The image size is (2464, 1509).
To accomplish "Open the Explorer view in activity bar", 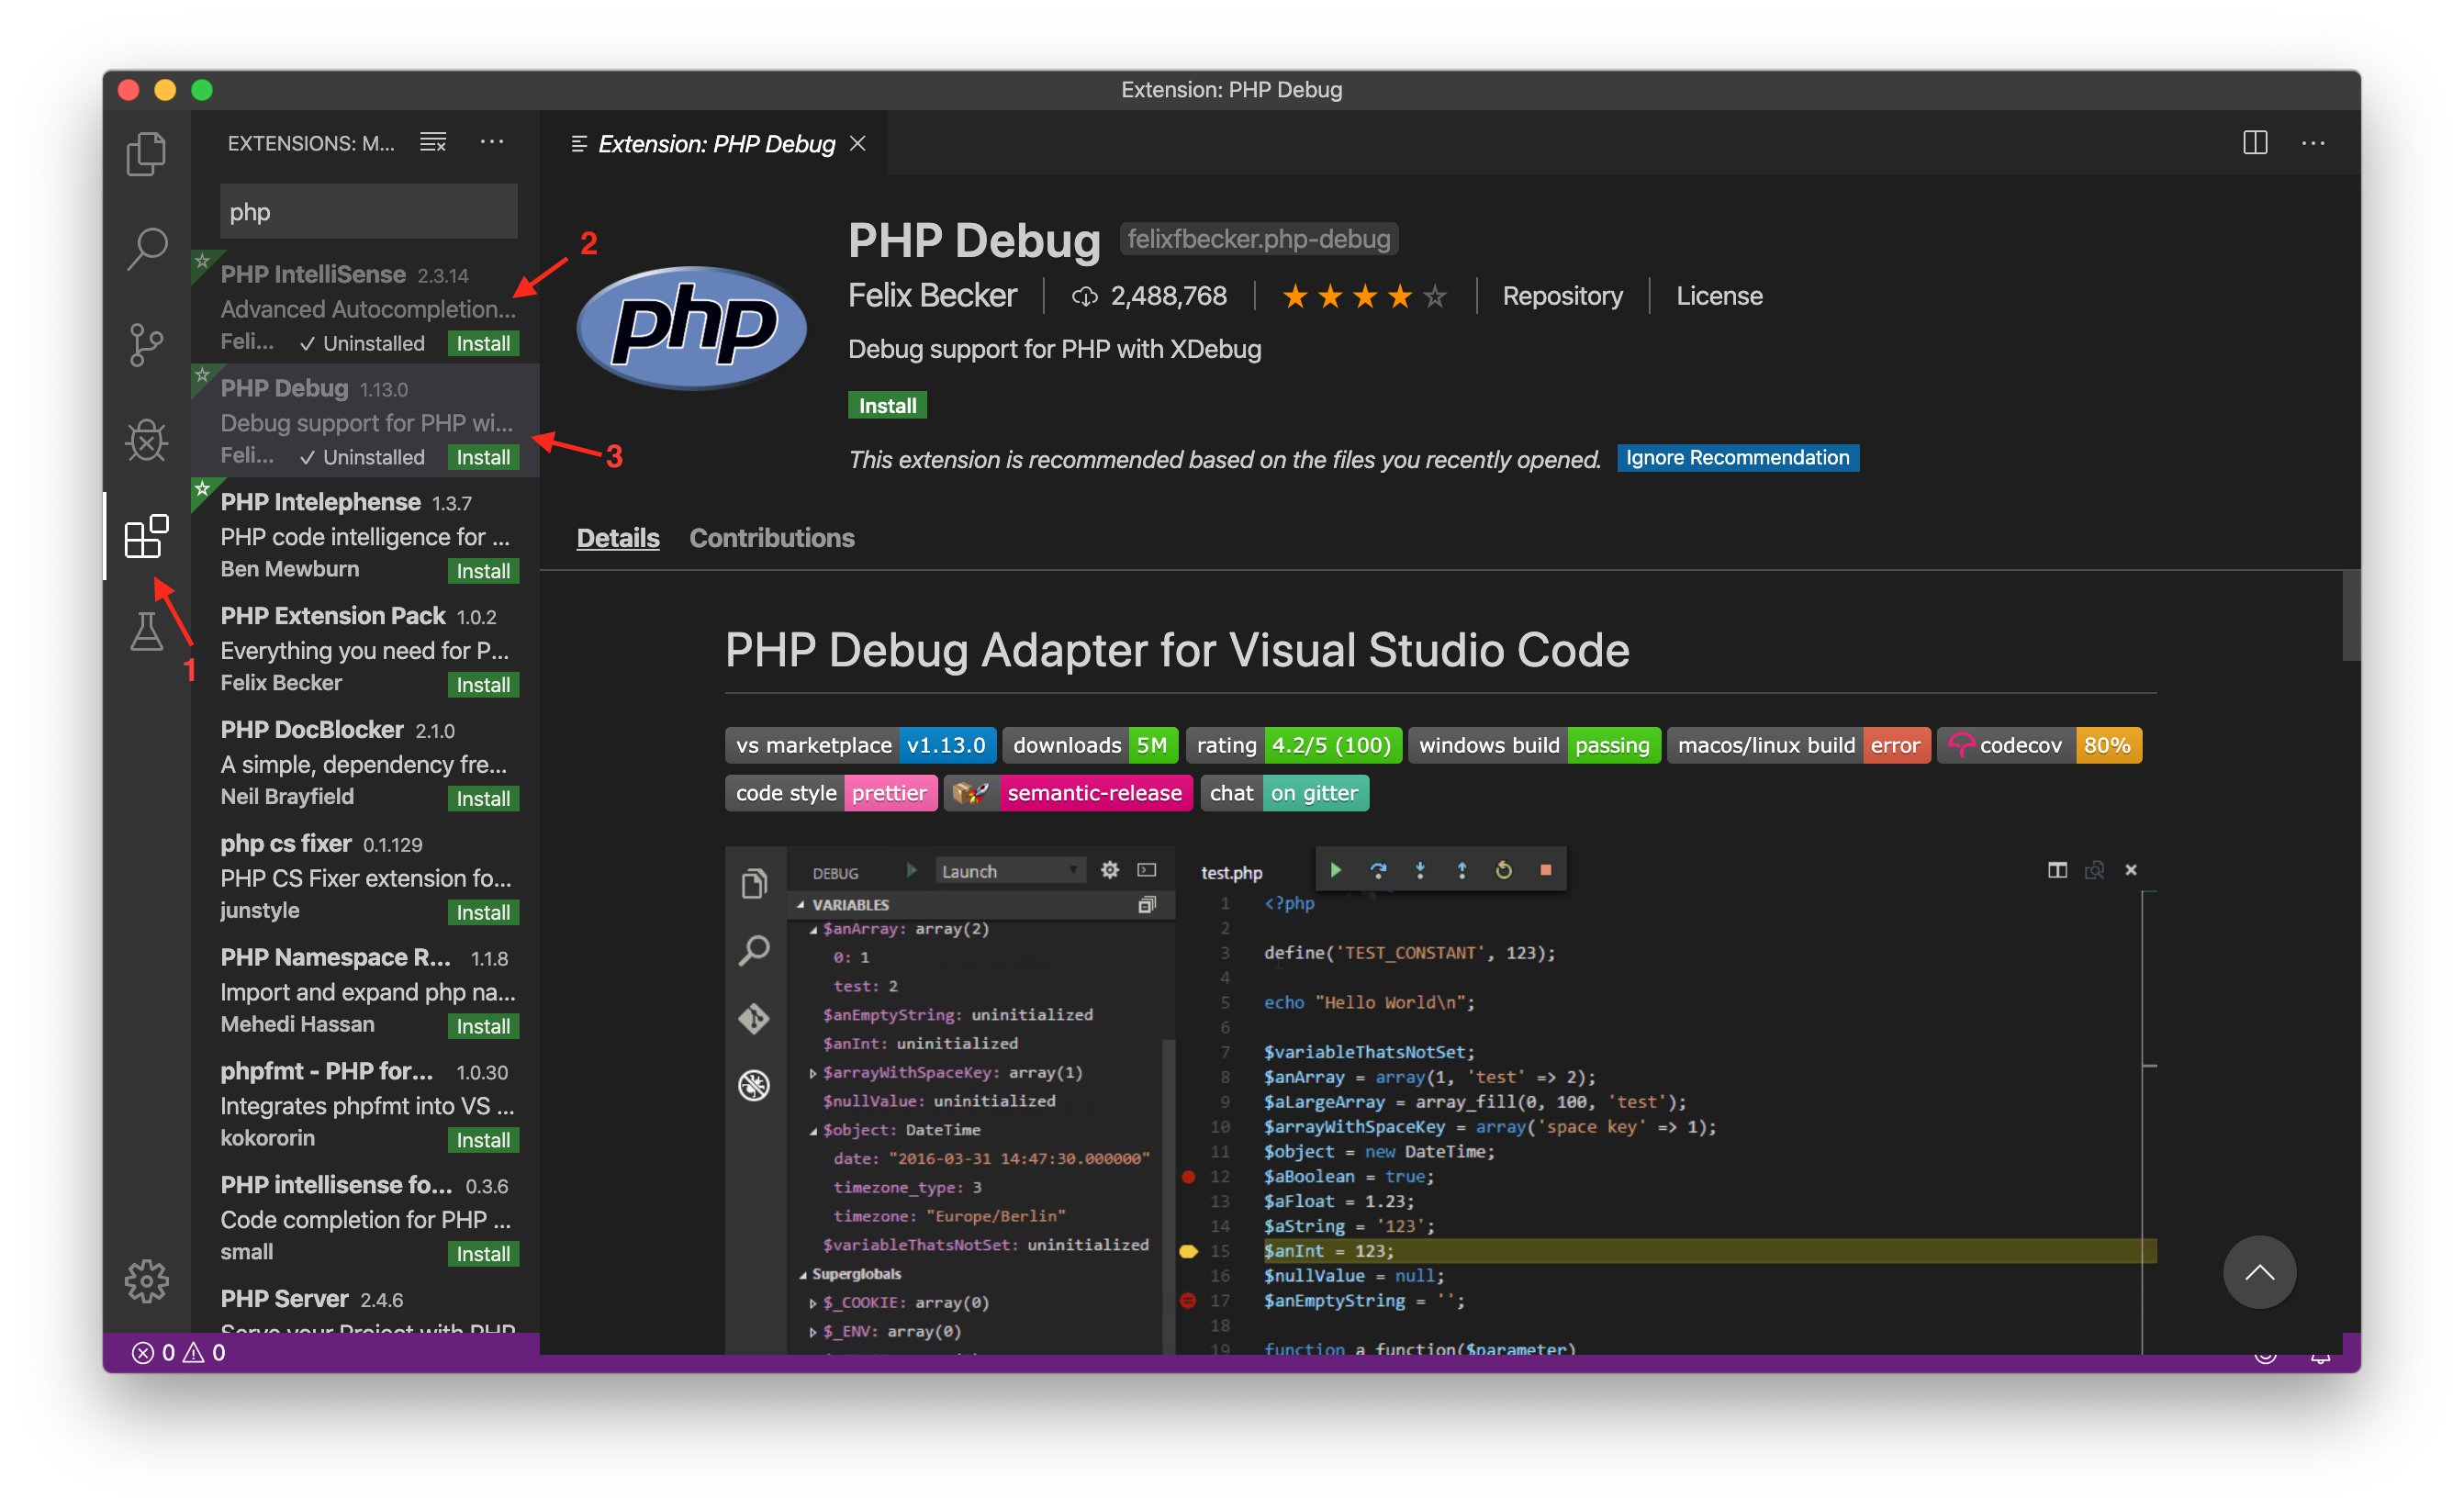I will click(x=146, y=154).
